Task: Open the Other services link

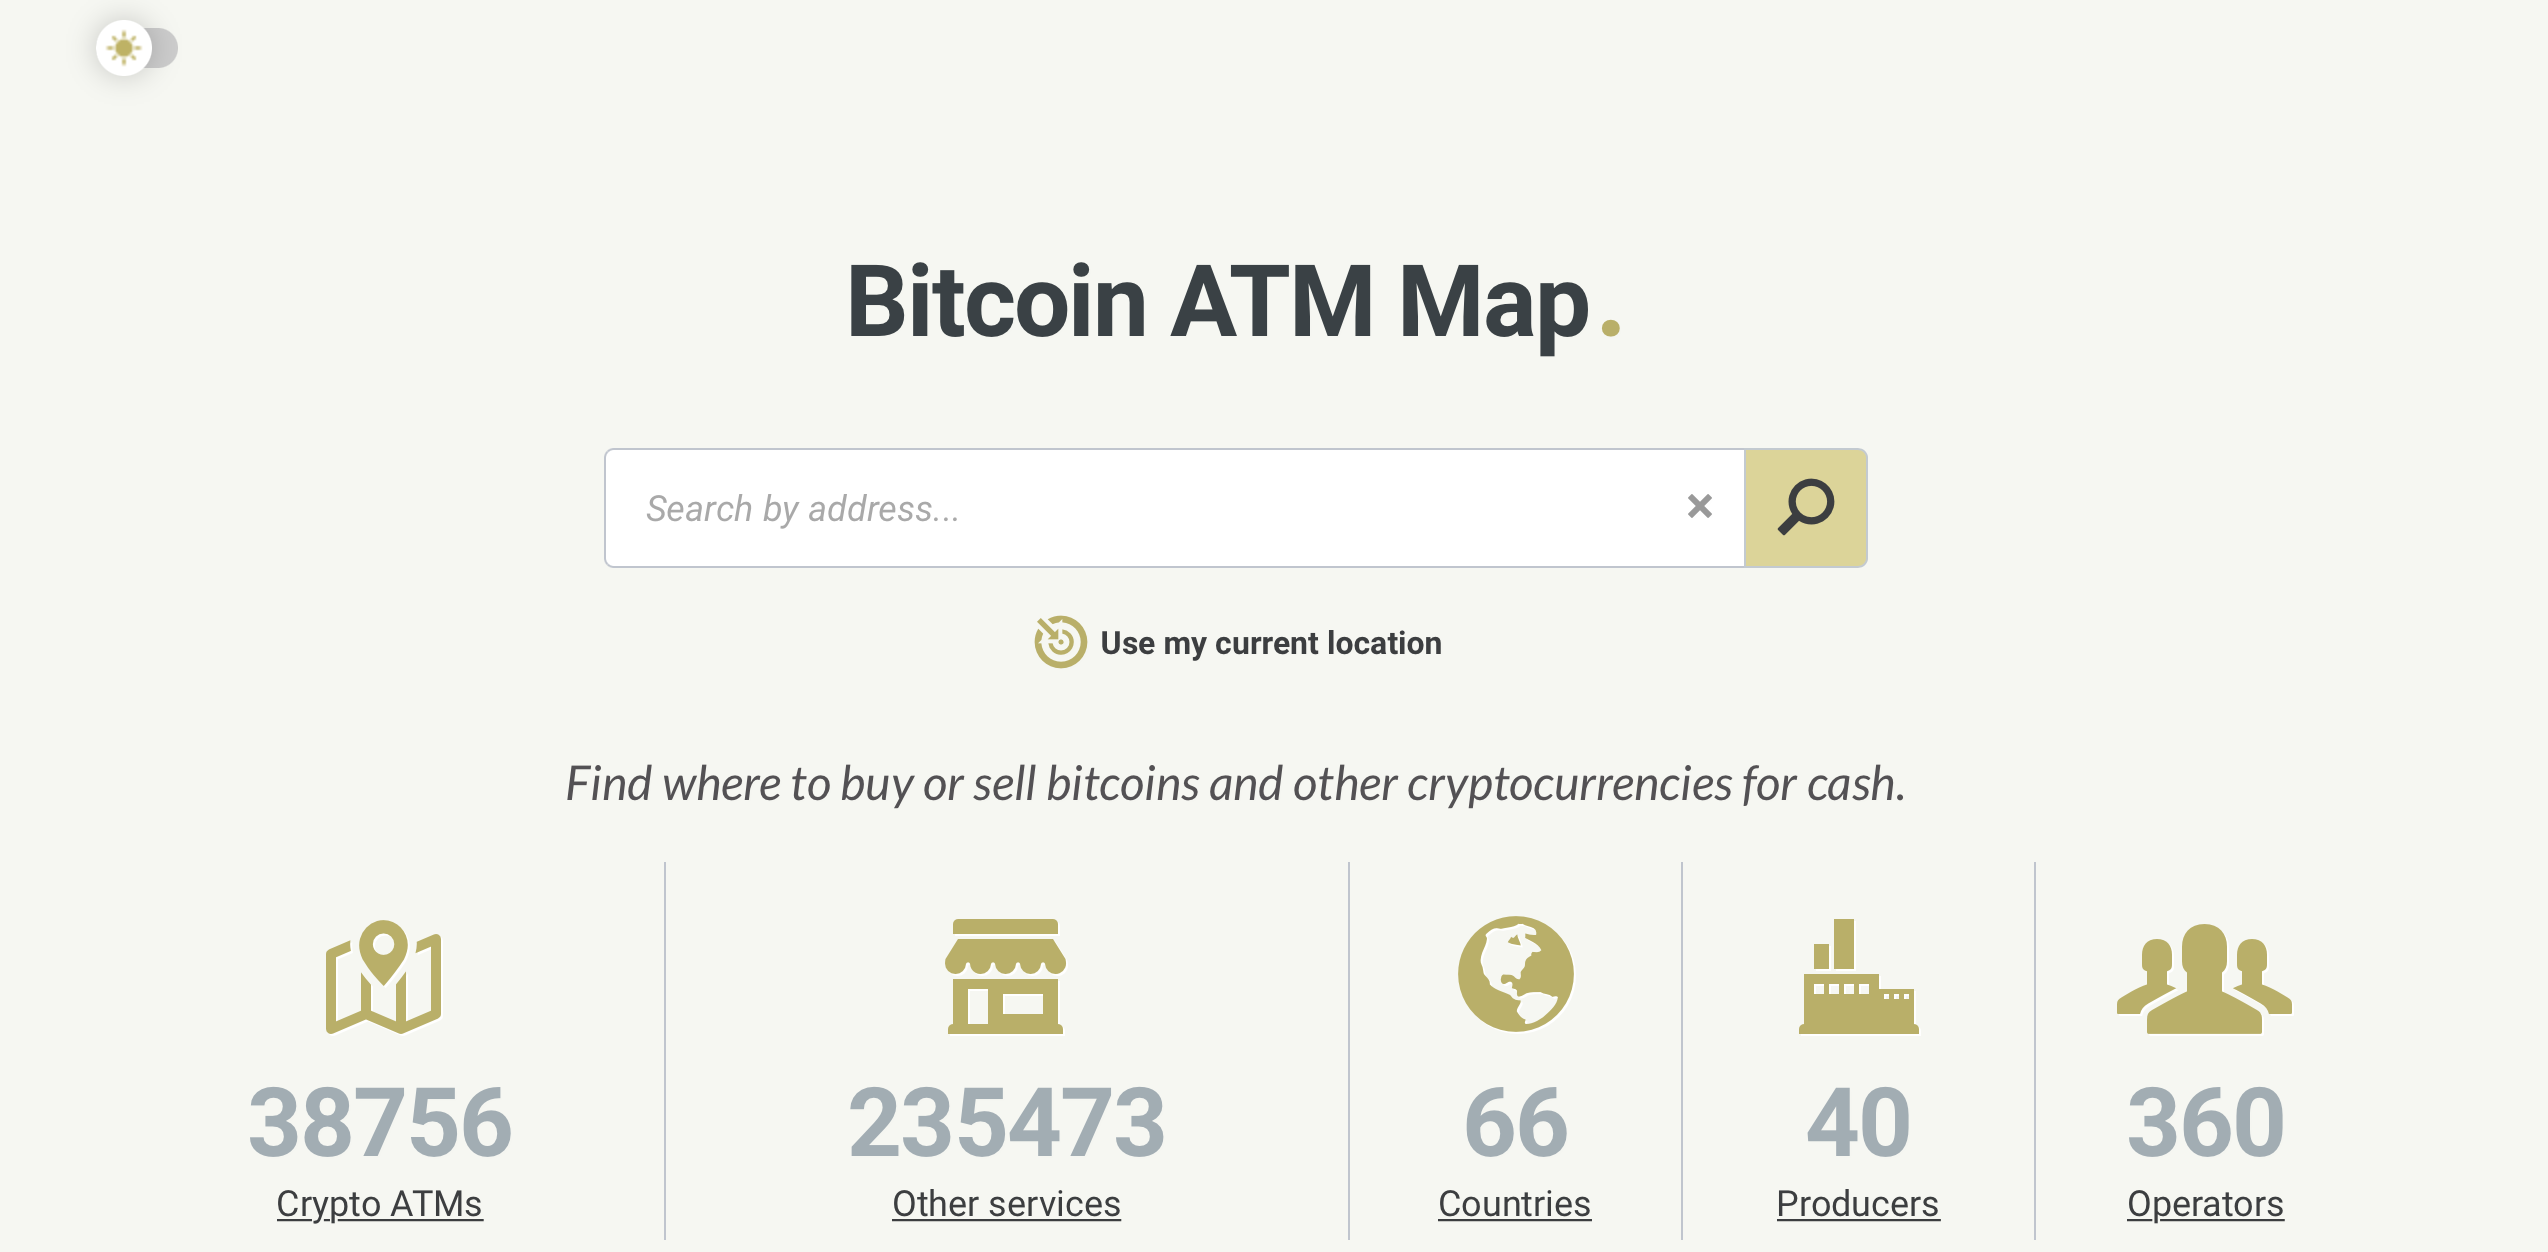Action: (x=1006, y=1203)
